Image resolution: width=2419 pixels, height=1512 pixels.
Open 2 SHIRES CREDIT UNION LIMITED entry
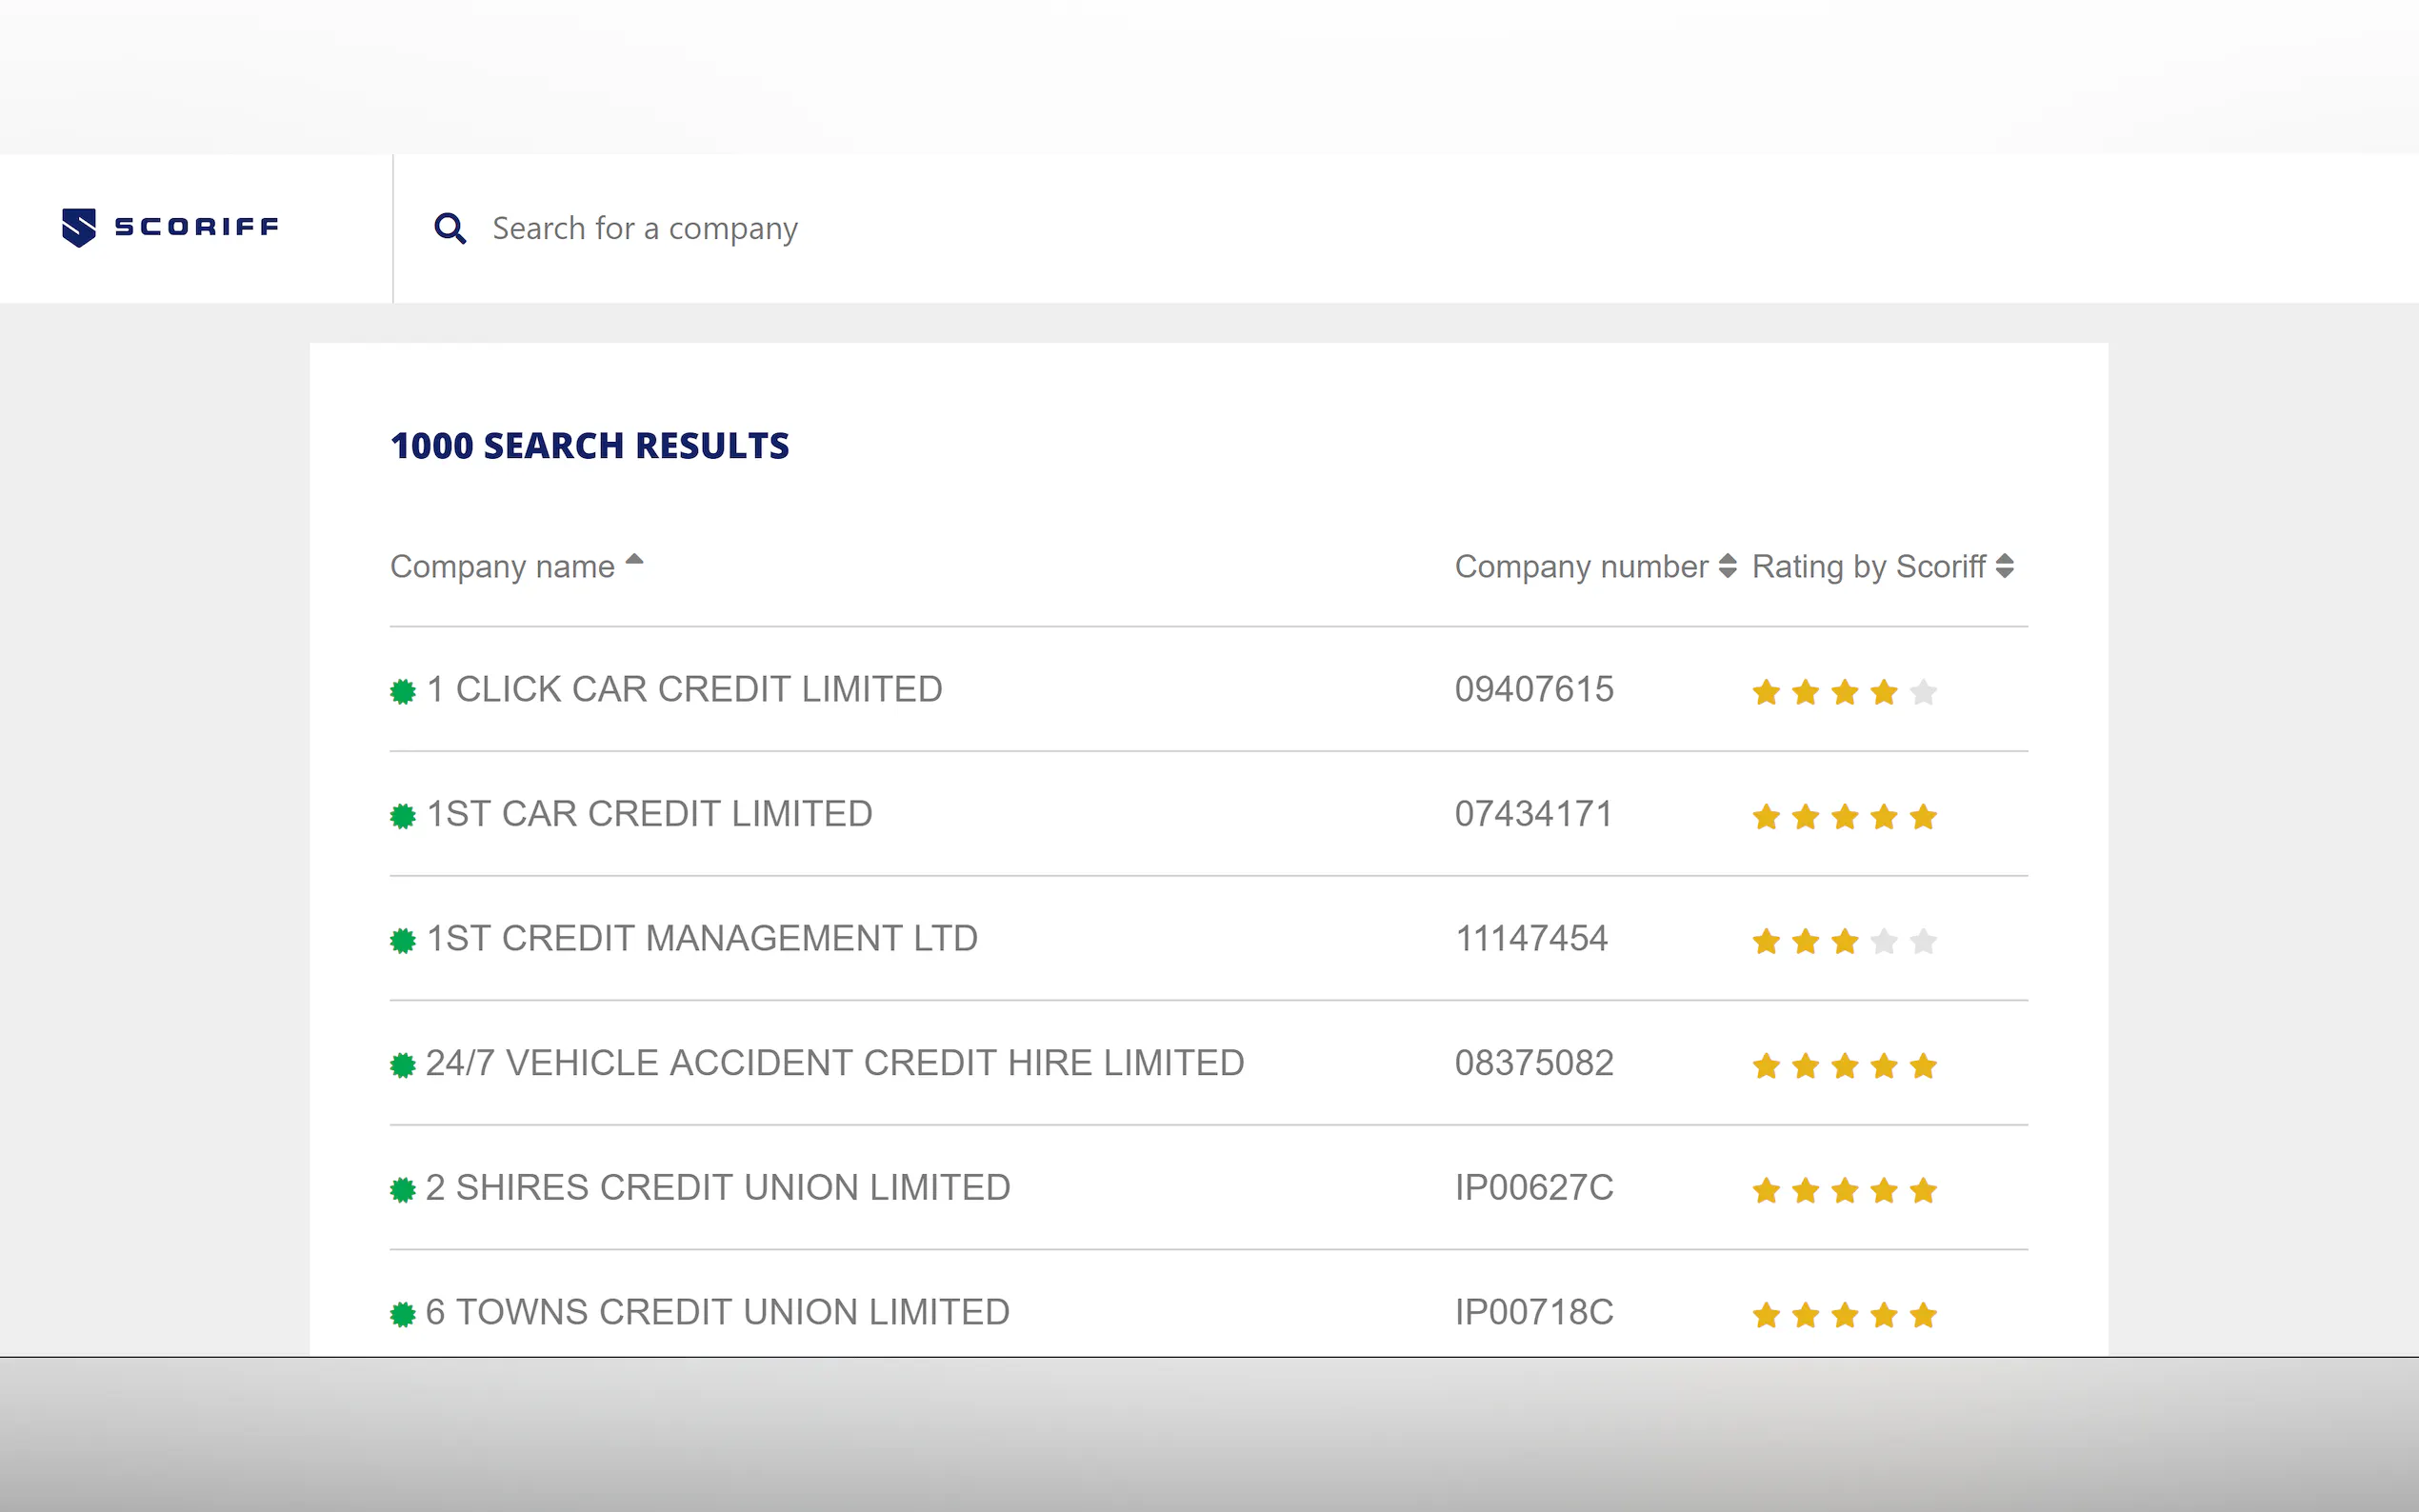point(718,1187)
